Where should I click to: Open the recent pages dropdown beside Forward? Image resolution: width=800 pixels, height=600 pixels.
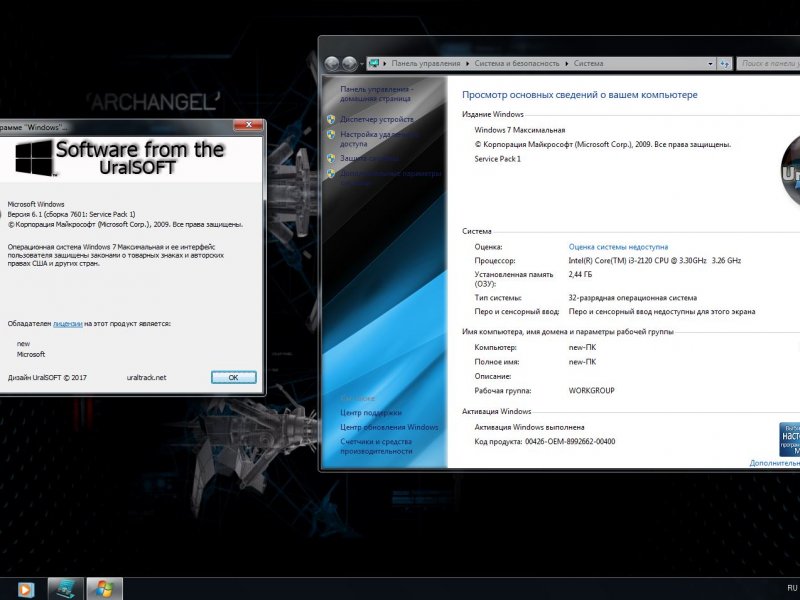click(x=362, y=64)
